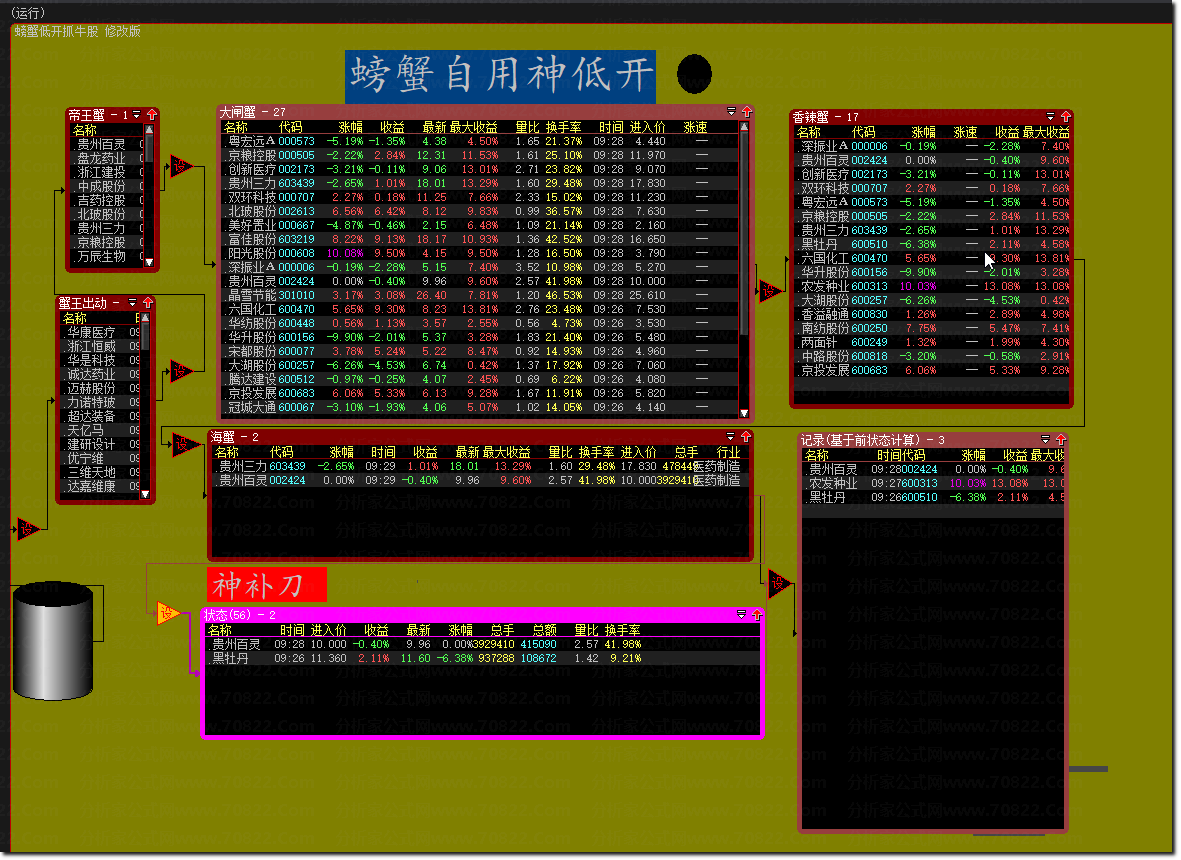
Task: Click the 神补刀 red button
Action: pyautogui.click(x=267, y=584)
